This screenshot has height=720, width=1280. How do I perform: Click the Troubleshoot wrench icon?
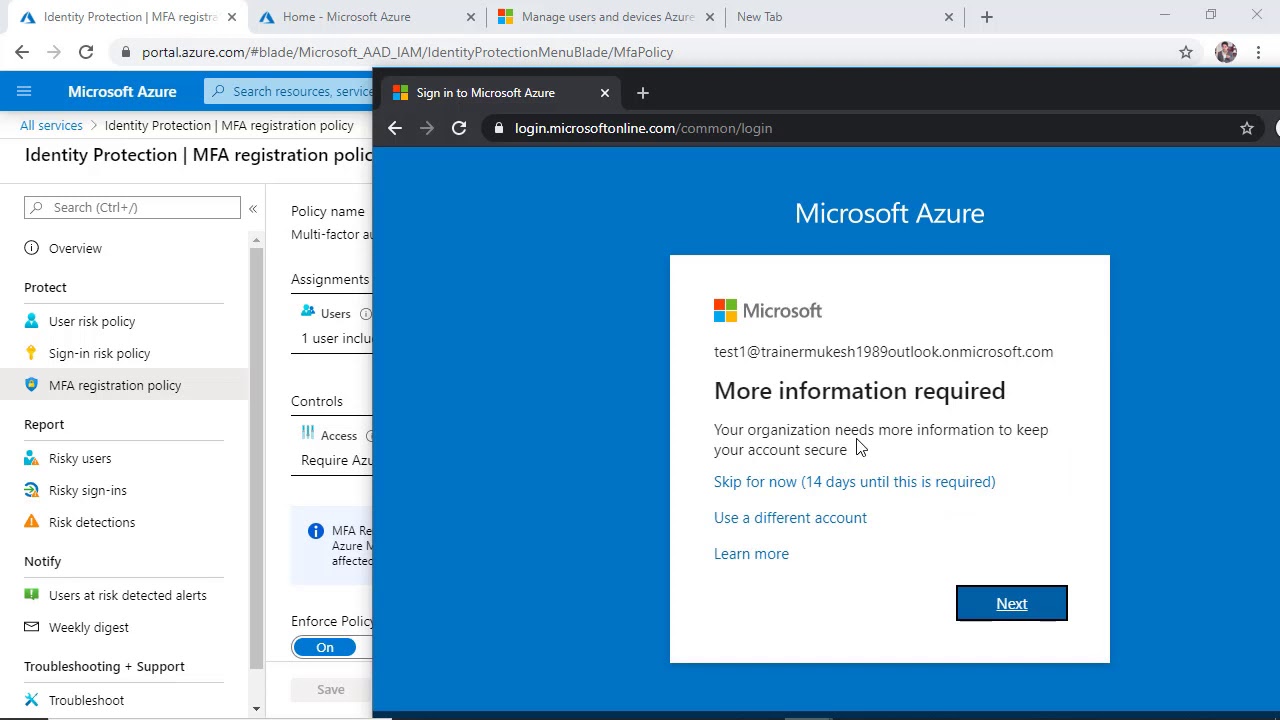tap(32, 700)
